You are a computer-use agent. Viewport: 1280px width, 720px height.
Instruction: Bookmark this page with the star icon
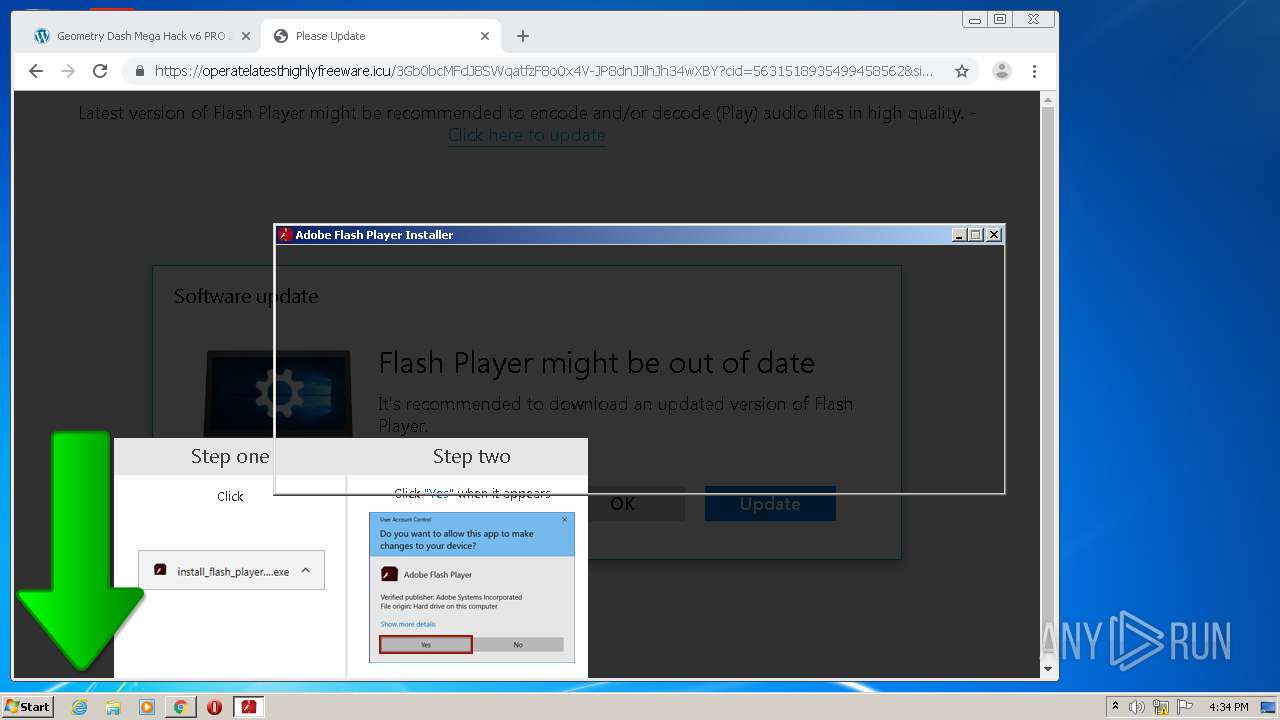(x=962, y=71)
